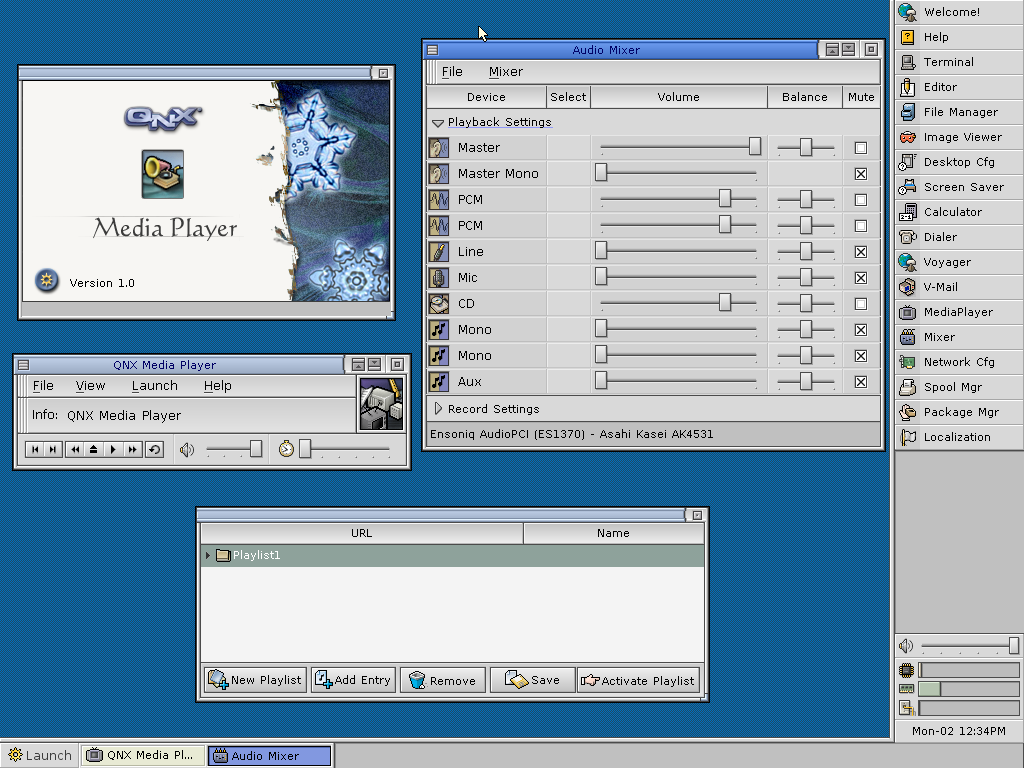Screen dimensions: 1024x768
Task: Open Help from the shelf
Action: click(959, 37)
